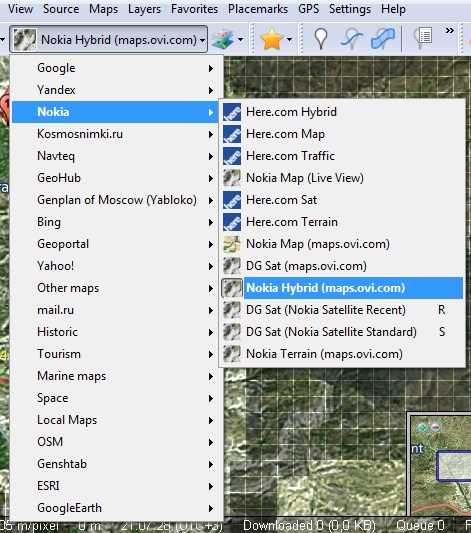Choose DG Sat (maps.ovi.com)

click(x=342, y=266)
